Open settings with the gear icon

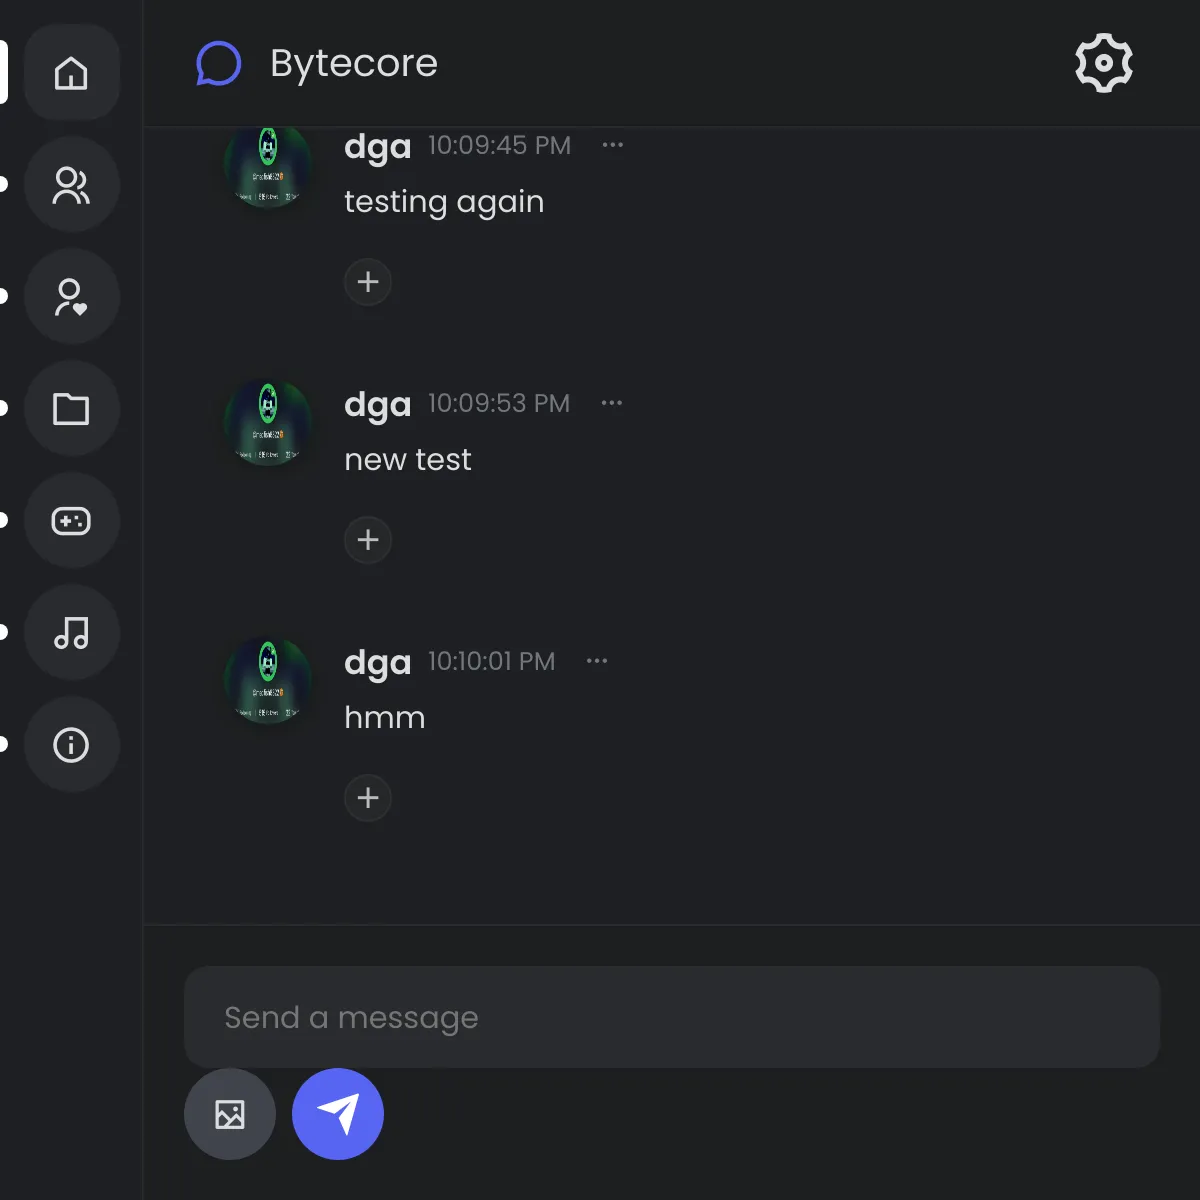click(x=1104, y=63)
